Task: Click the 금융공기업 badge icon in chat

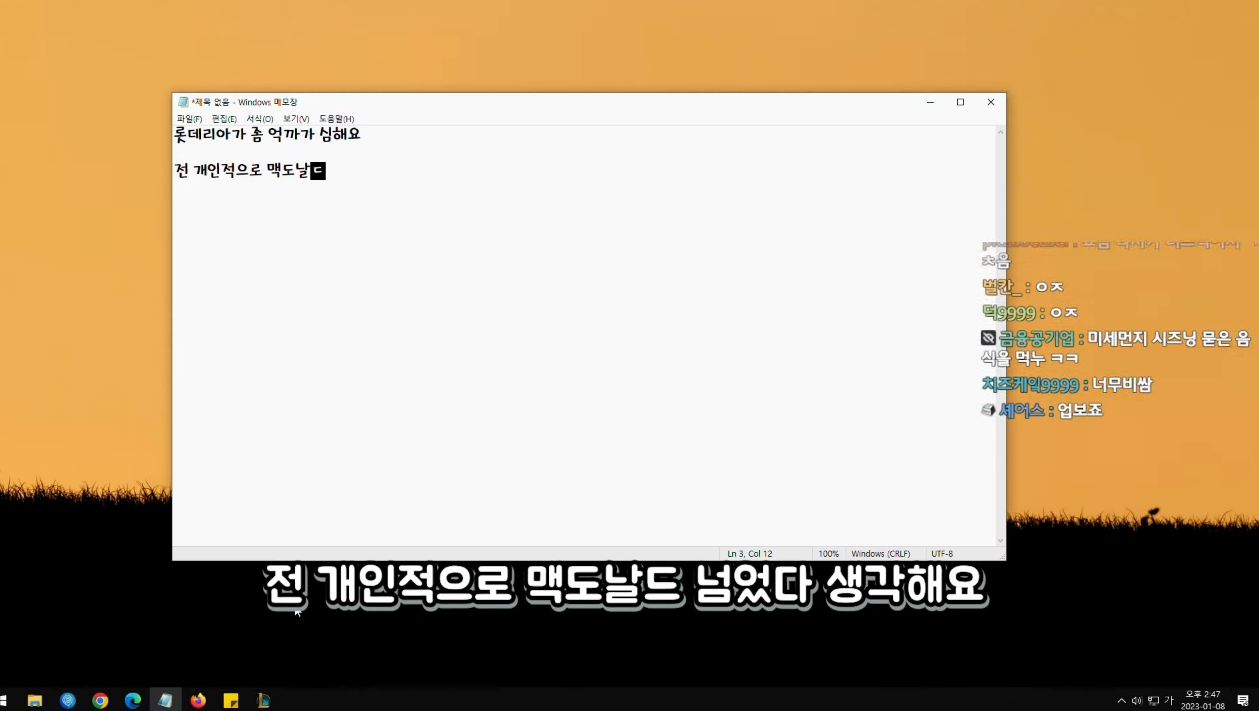Action: tap(986, 337)
